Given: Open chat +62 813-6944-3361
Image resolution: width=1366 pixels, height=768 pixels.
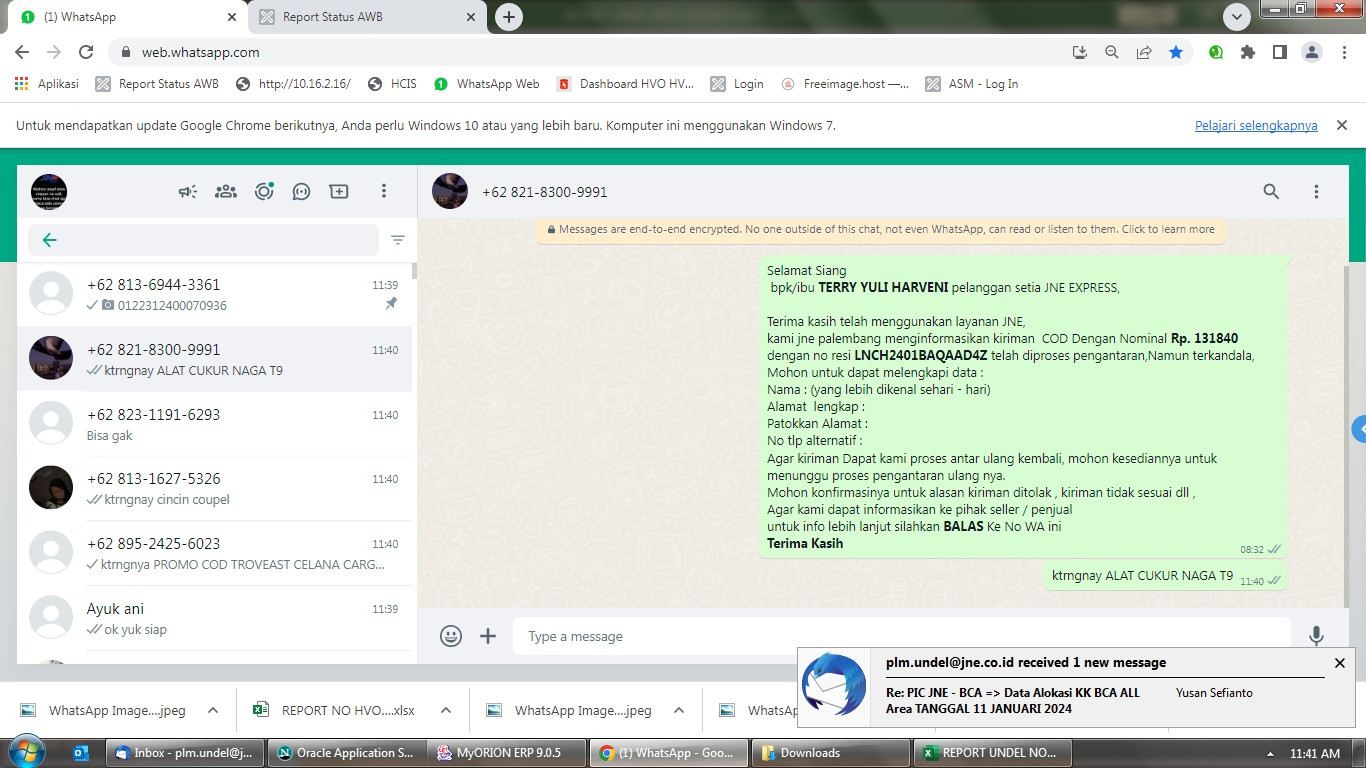Looking at the screenshot, I should 217,294.
